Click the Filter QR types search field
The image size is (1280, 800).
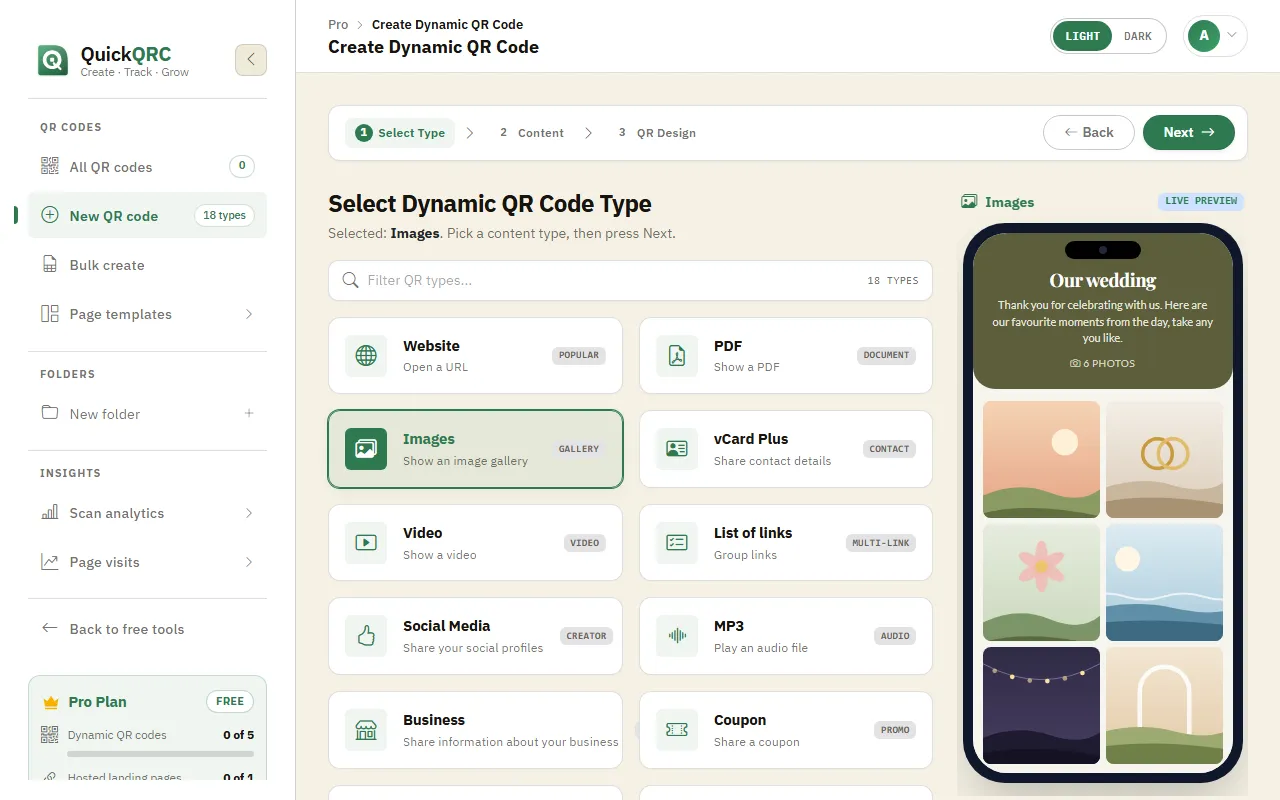point(630,281)
